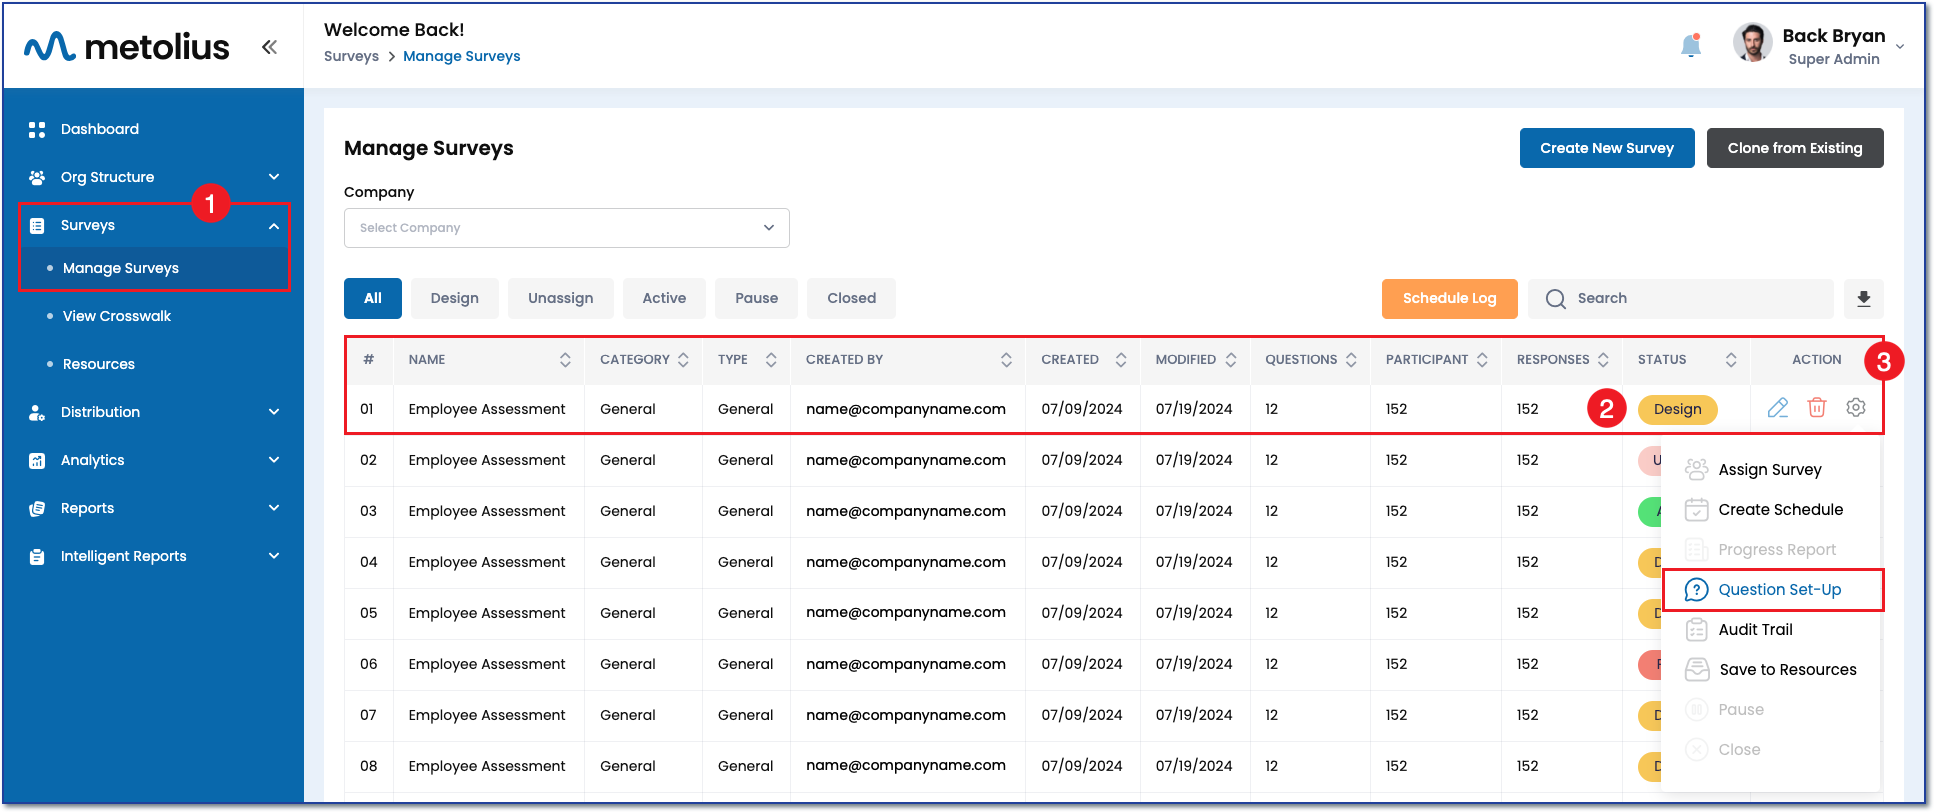The width and height of the screenshot is (1934, 812).
Task: Collapse sidebar with double-chevron icon
Action: [269, 47]
